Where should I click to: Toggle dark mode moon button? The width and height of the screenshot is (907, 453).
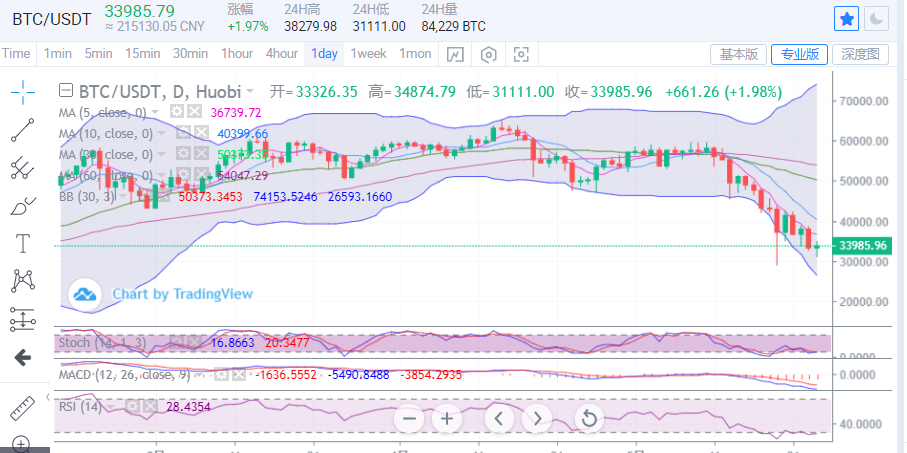click(x=876, y=19)
